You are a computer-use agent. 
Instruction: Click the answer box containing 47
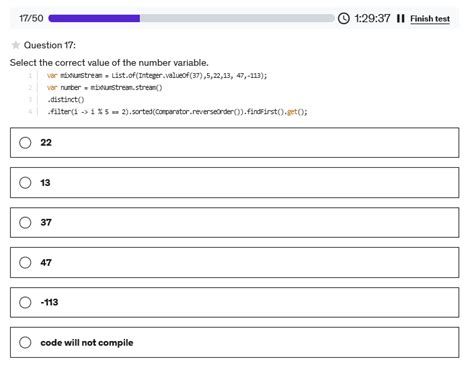tap(234, 262)
